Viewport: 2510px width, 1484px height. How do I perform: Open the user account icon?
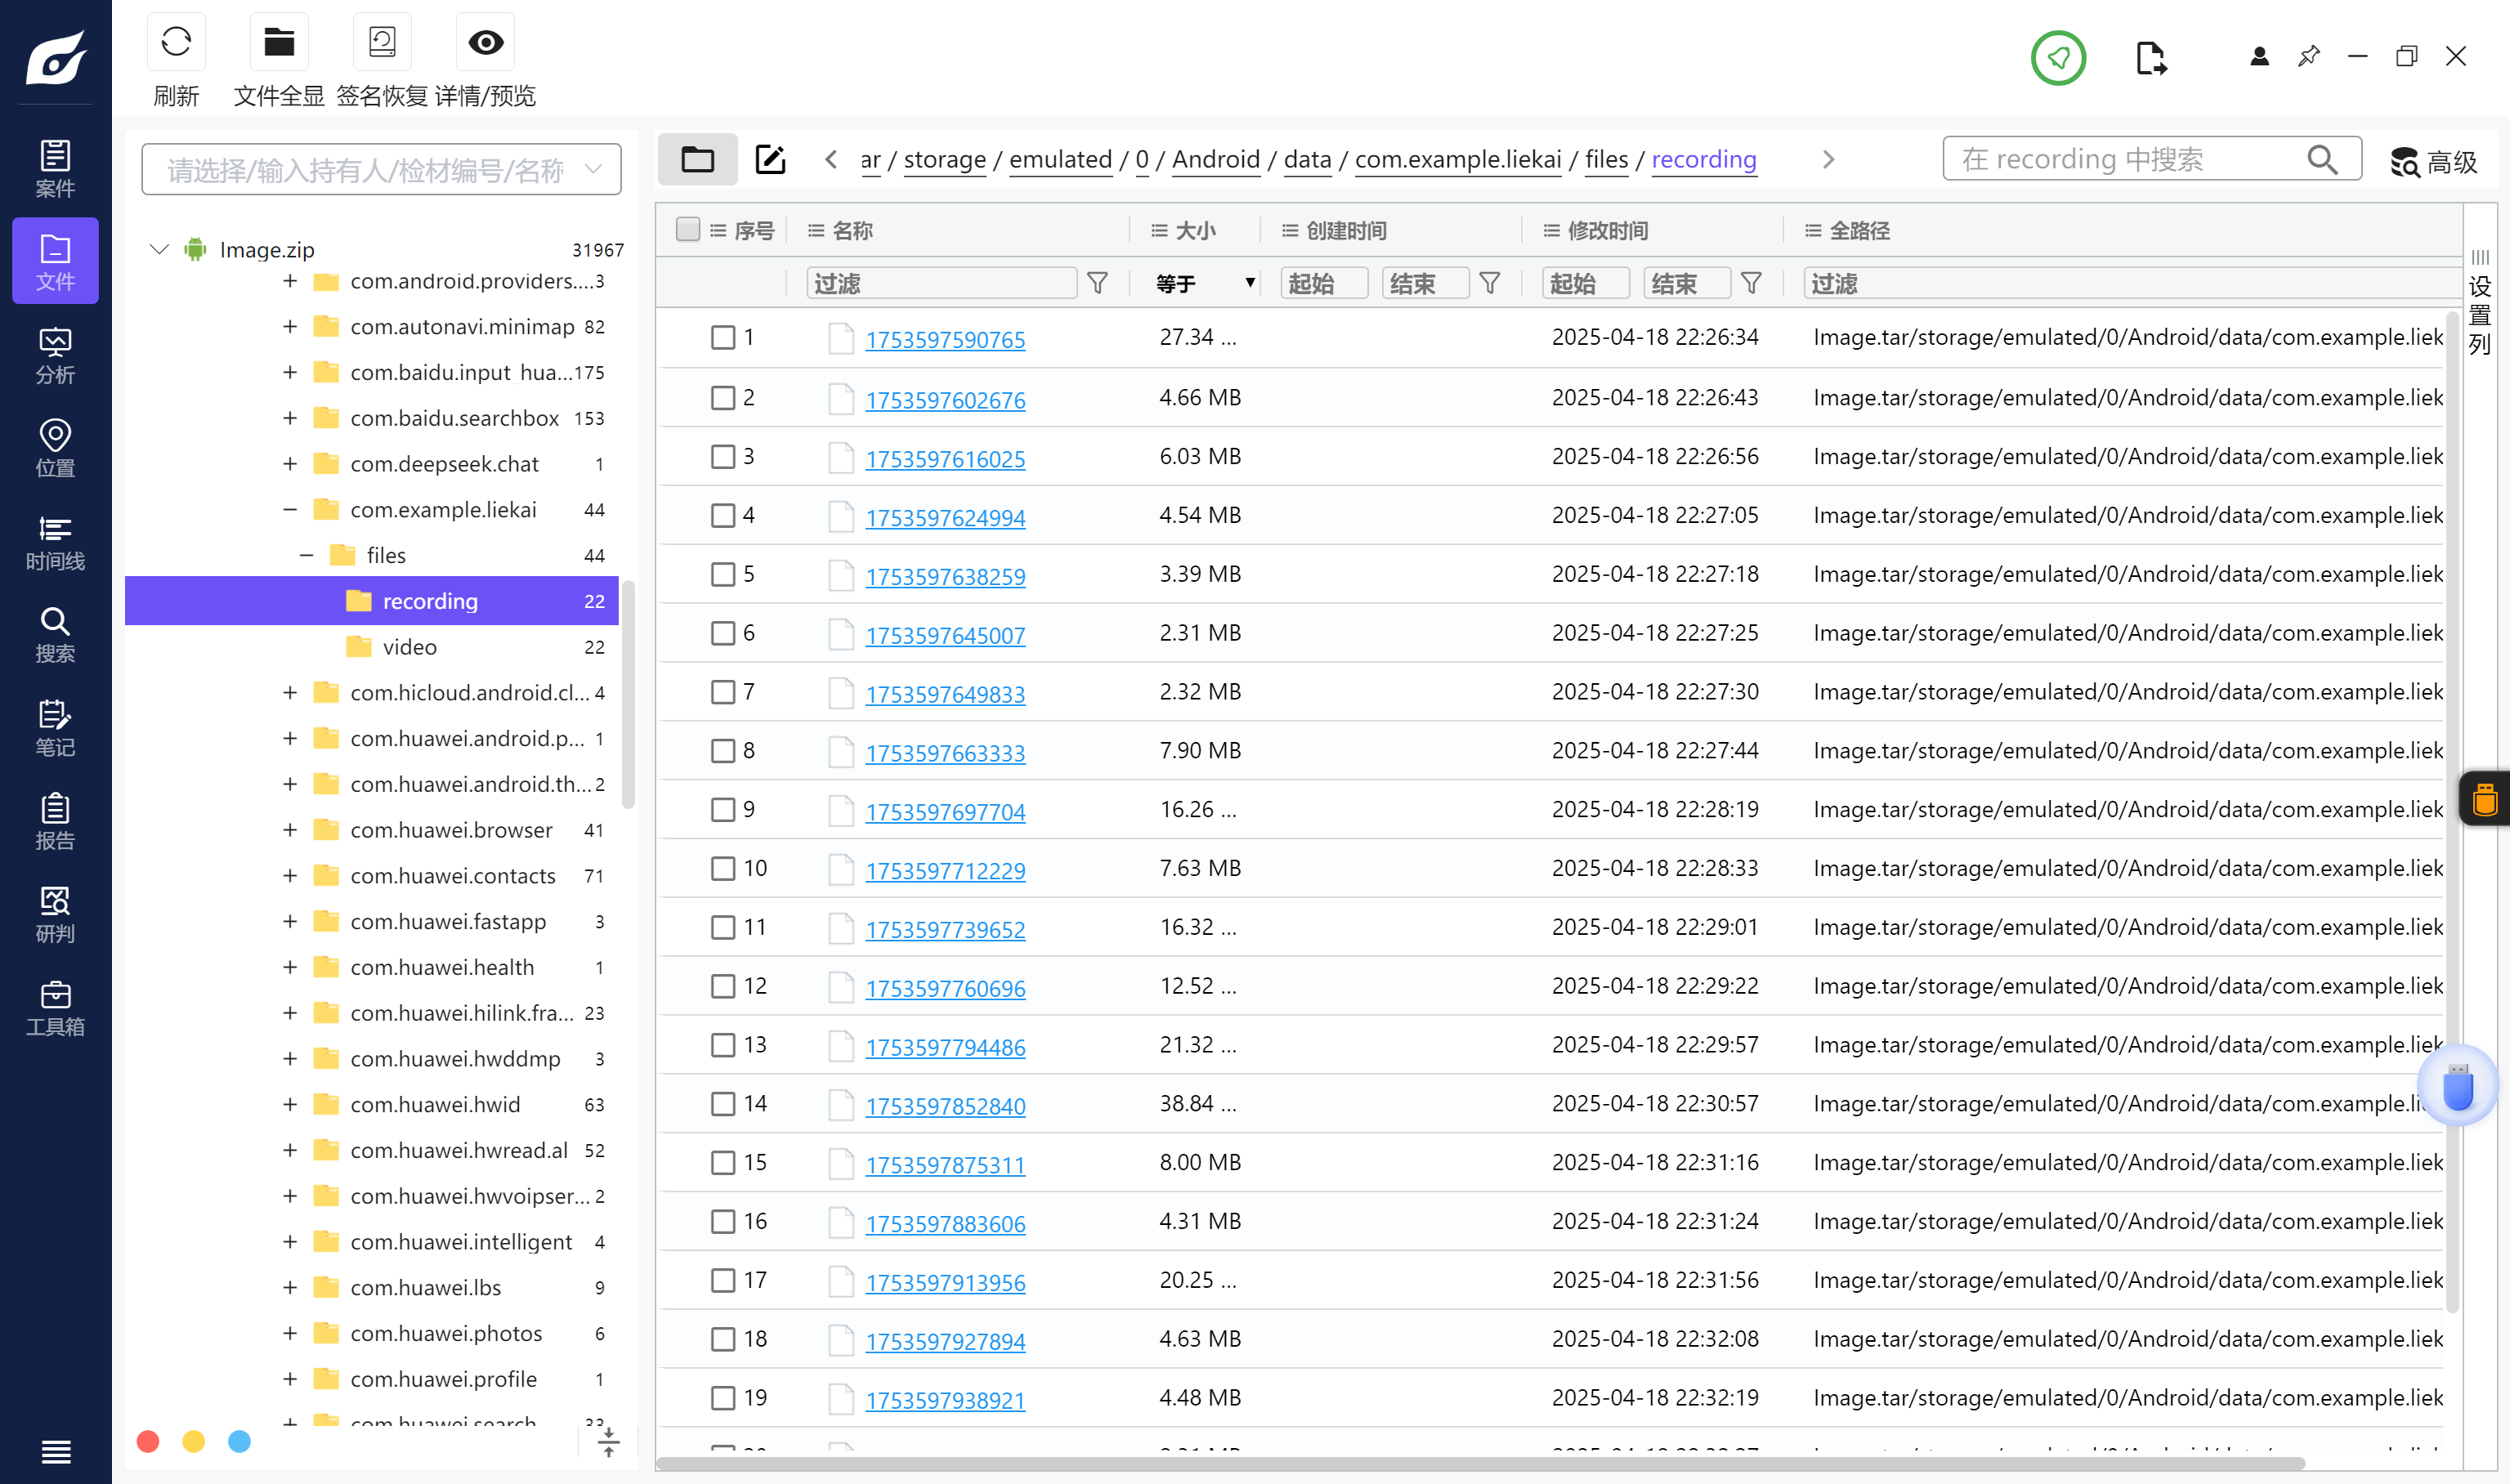(x=2259, y=56)
